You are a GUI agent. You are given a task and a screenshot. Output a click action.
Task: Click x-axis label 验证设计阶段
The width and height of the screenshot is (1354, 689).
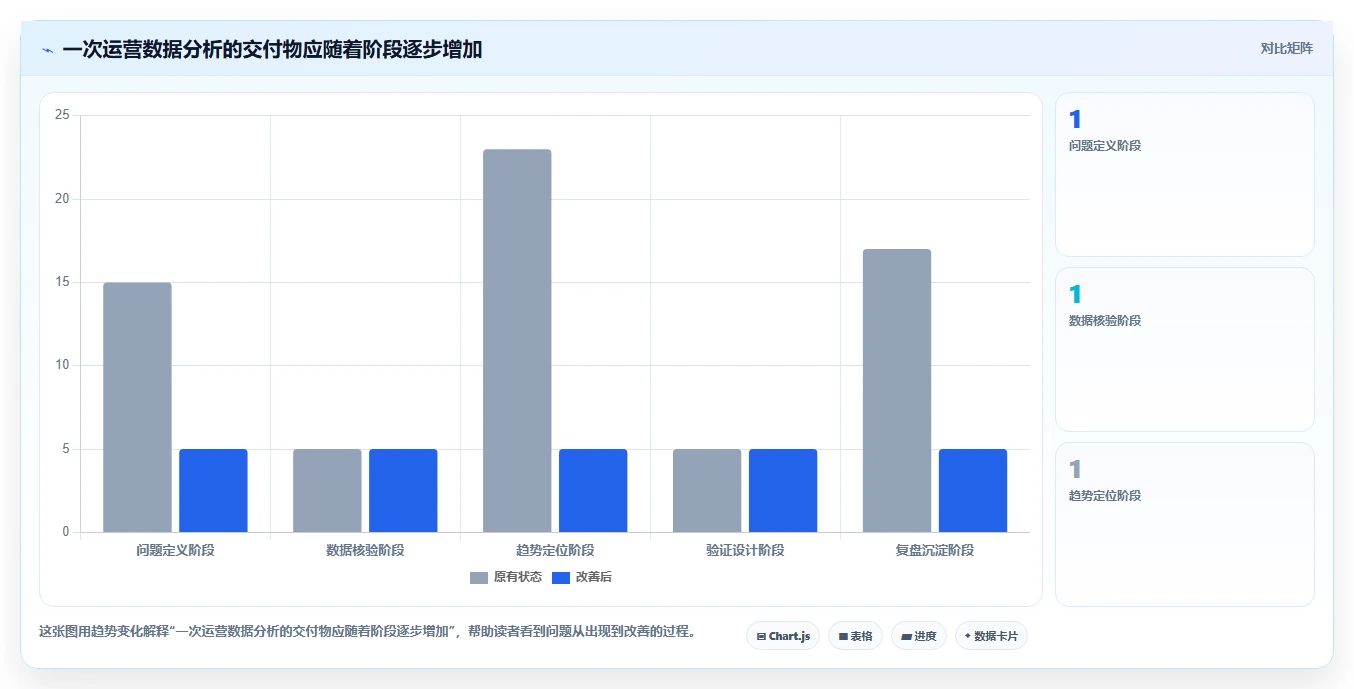point(745,550)
